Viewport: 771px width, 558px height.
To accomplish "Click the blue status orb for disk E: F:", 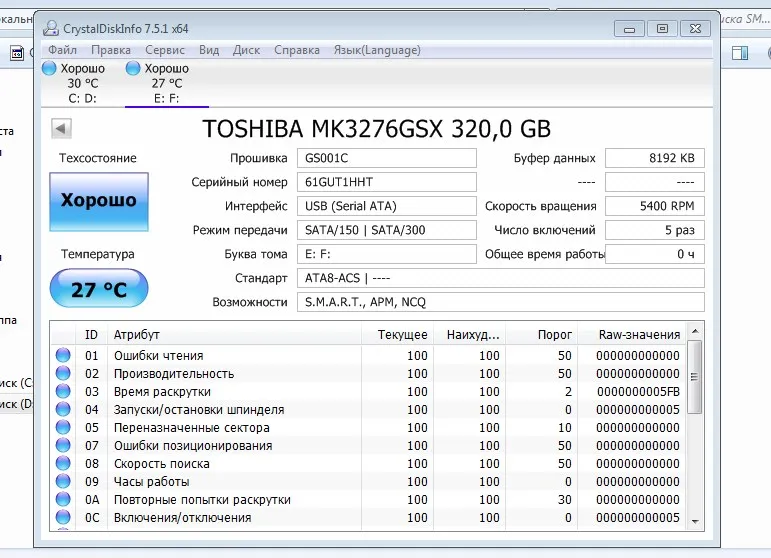I will tap(133, 68).
